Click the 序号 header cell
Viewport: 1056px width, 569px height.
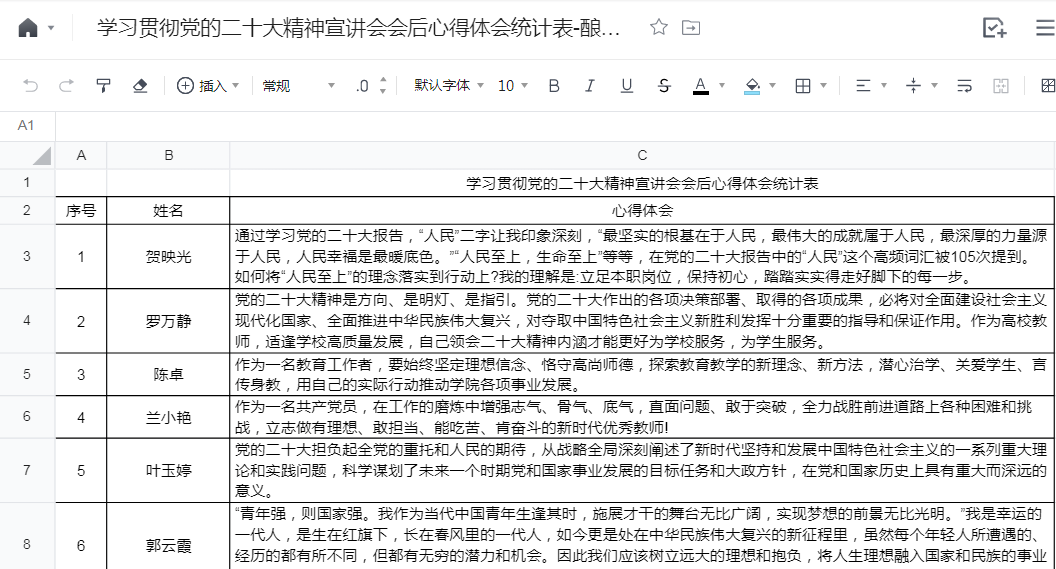(x=81, y=210)
